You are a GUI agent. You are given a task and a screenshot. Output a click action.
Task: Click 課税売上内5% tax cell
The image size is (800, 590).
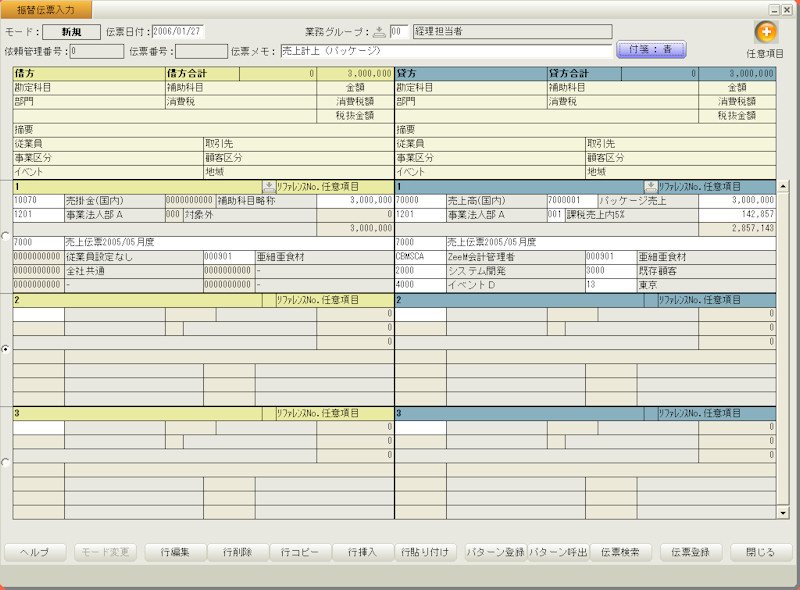click(632, 215)
